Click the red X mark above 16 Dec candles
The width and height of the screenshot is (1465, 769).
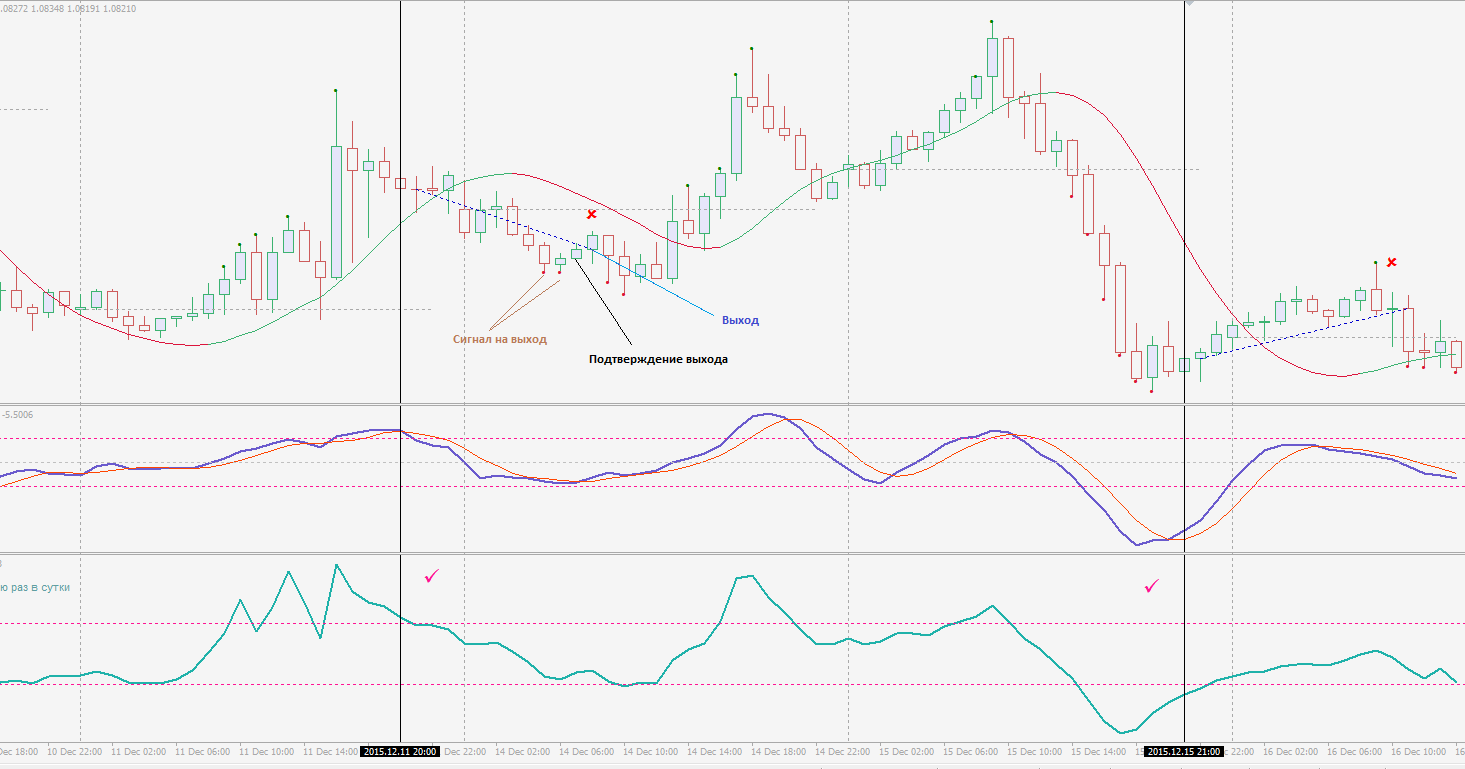click(x=1391, y=262)
